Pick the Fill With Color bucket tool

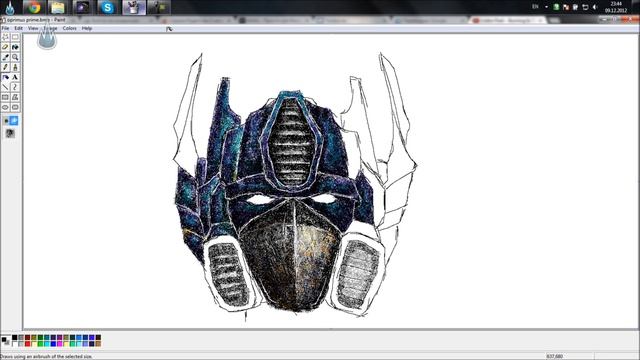pyautogui.click(x=15, y=47)
